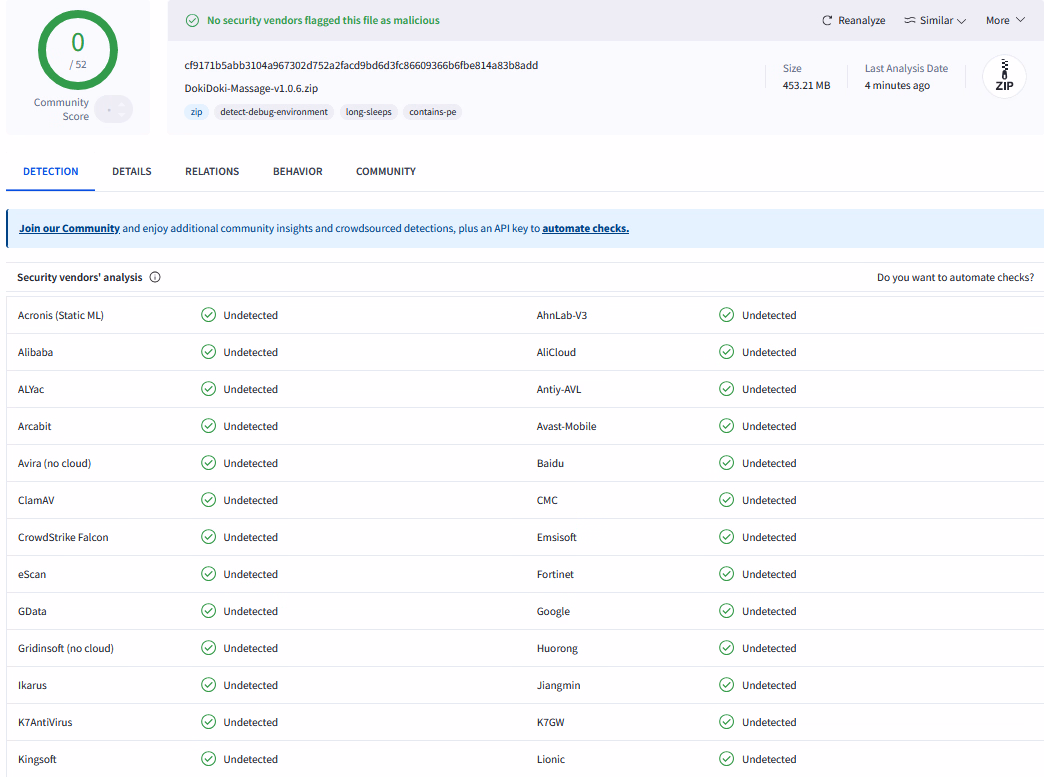Click the Avast-Mobile undetected check icon

(x=726, y=425)
